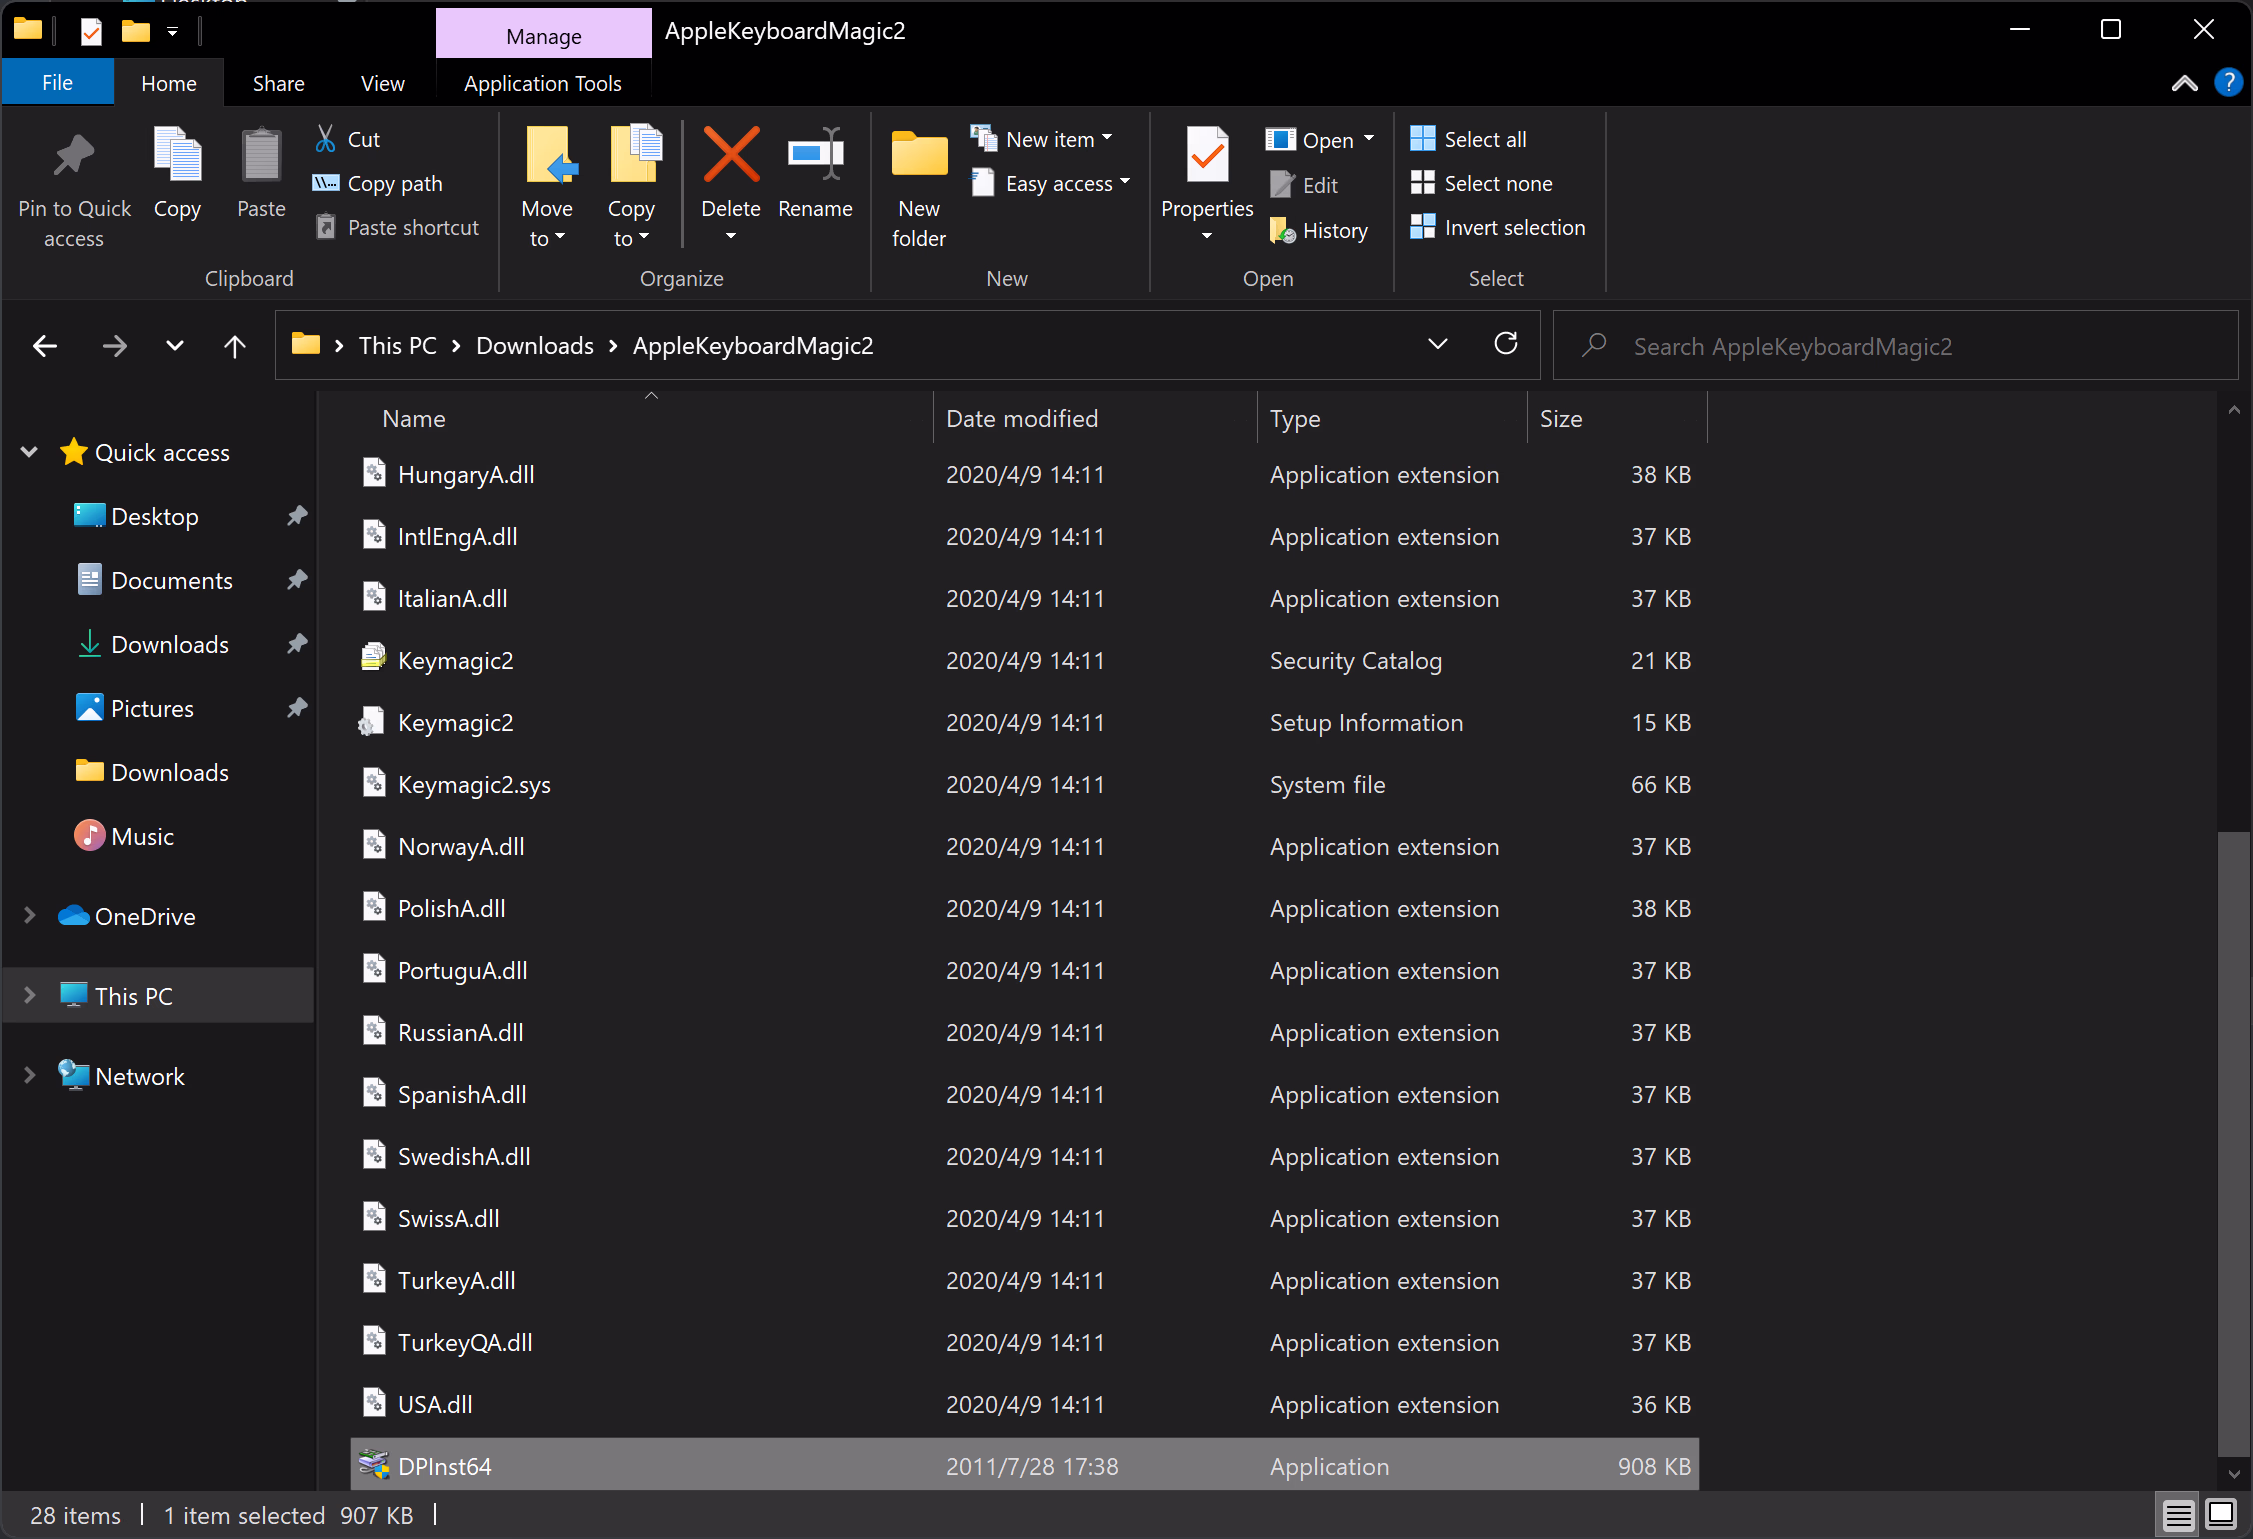Click Invert selection button
This screenshot has width=2253, height=1539.
[x=1498, y=228]
